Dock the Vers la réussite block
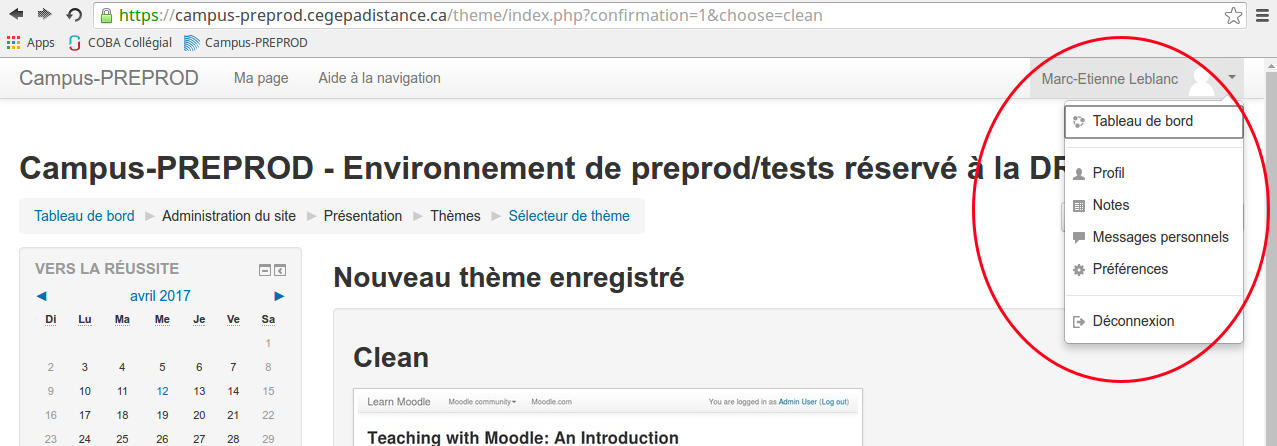The width and height of the screenshot is (1277, 446). (280, 269)
